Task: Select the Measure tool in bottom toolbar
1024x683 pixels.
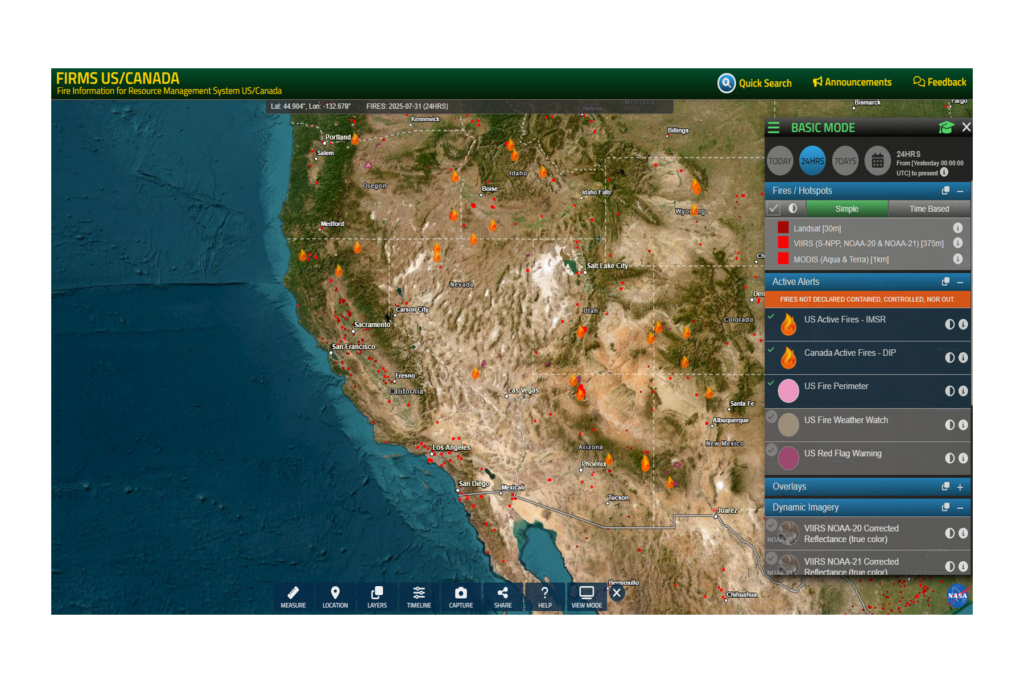Action: pos(293,597)
